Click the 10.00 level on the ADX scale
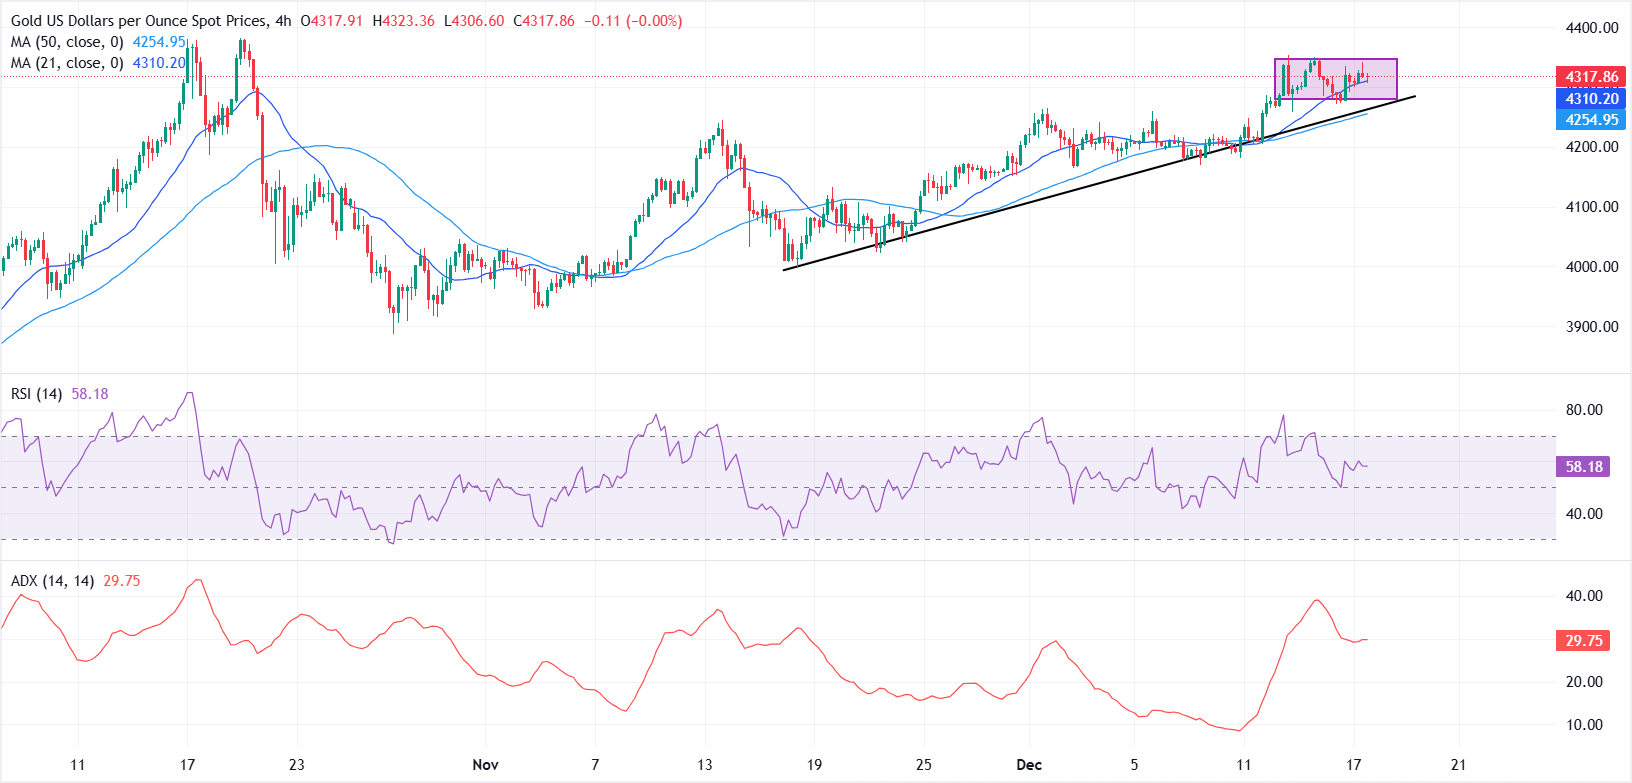The image size is (1632, 783). [1584, 725]
